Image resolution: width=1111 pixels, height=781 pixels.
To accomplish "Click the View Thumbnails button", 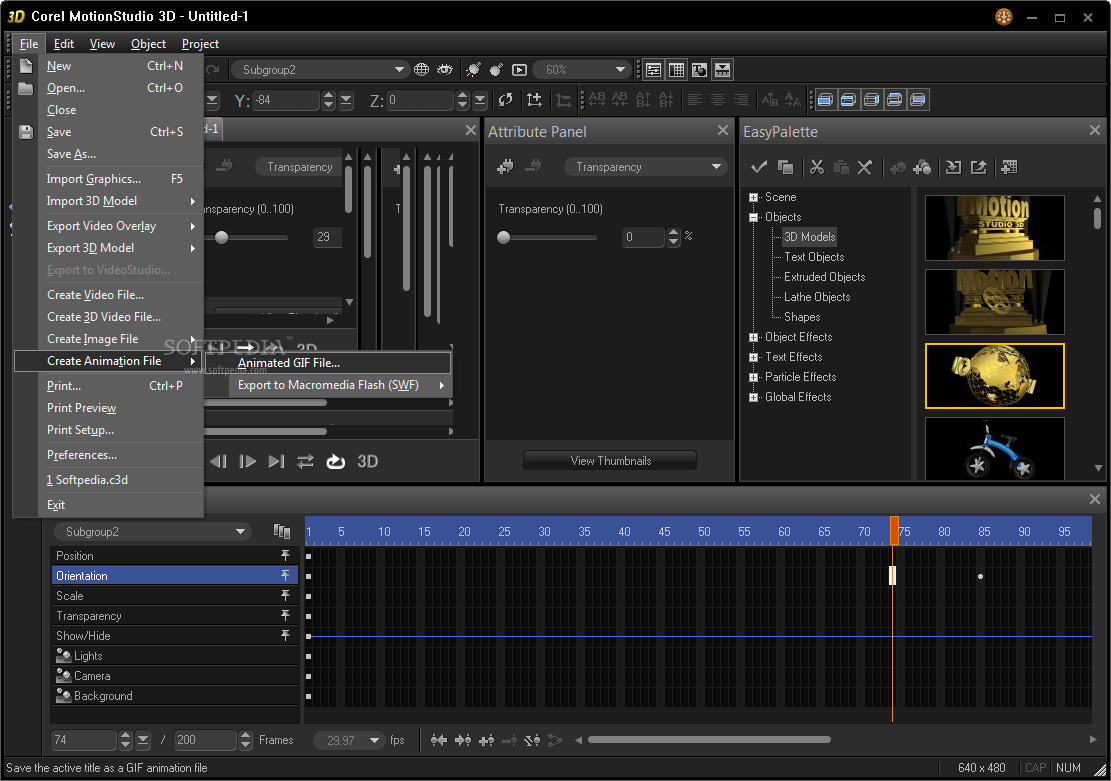I will (x=610, y=461).
